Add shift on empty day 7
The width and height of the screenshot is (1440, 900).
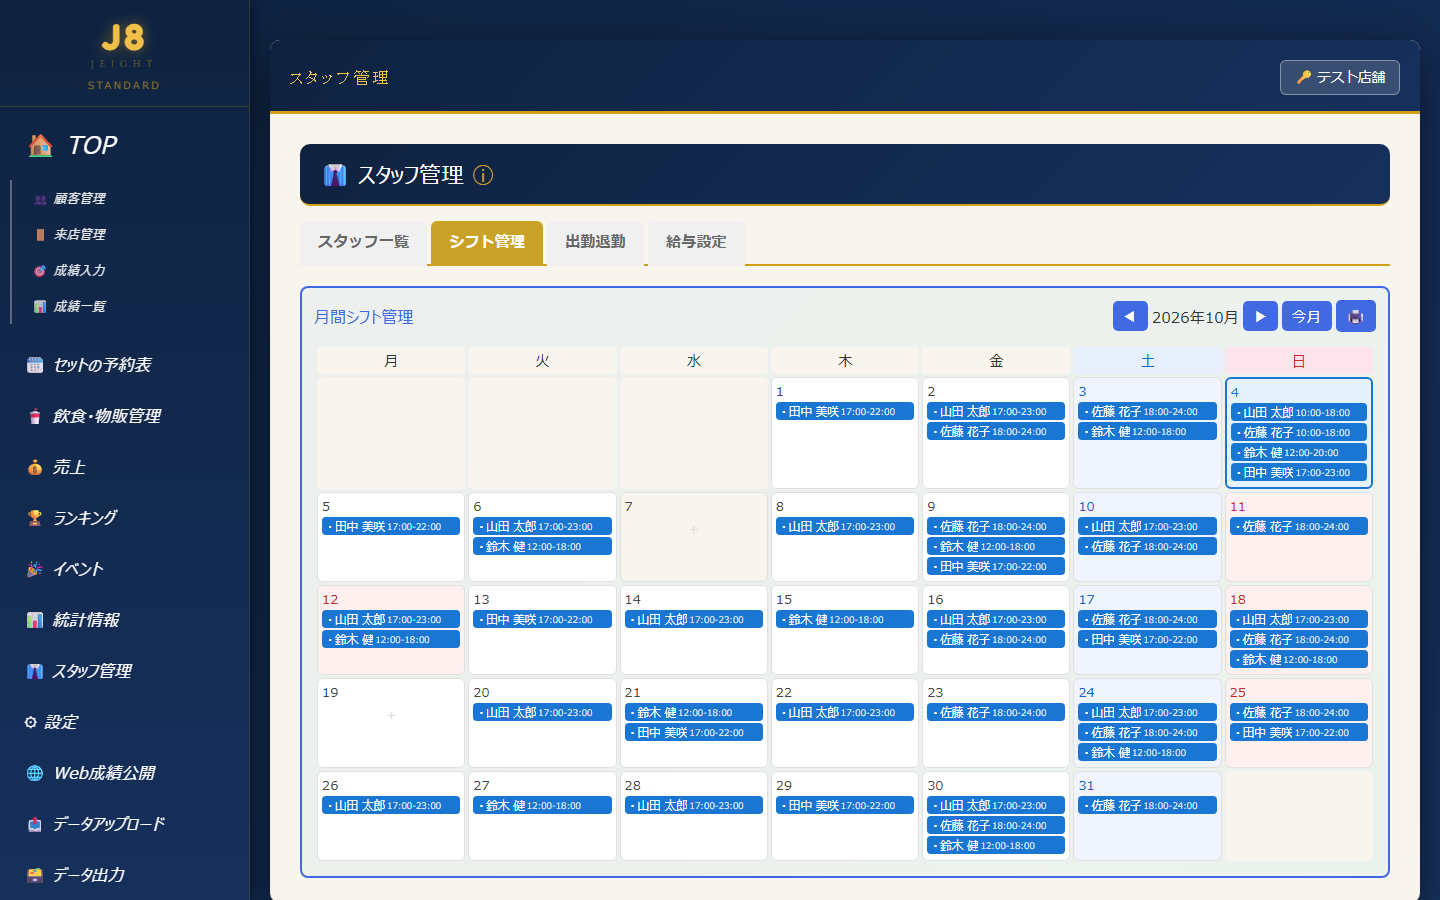click(x=694, y=529)
